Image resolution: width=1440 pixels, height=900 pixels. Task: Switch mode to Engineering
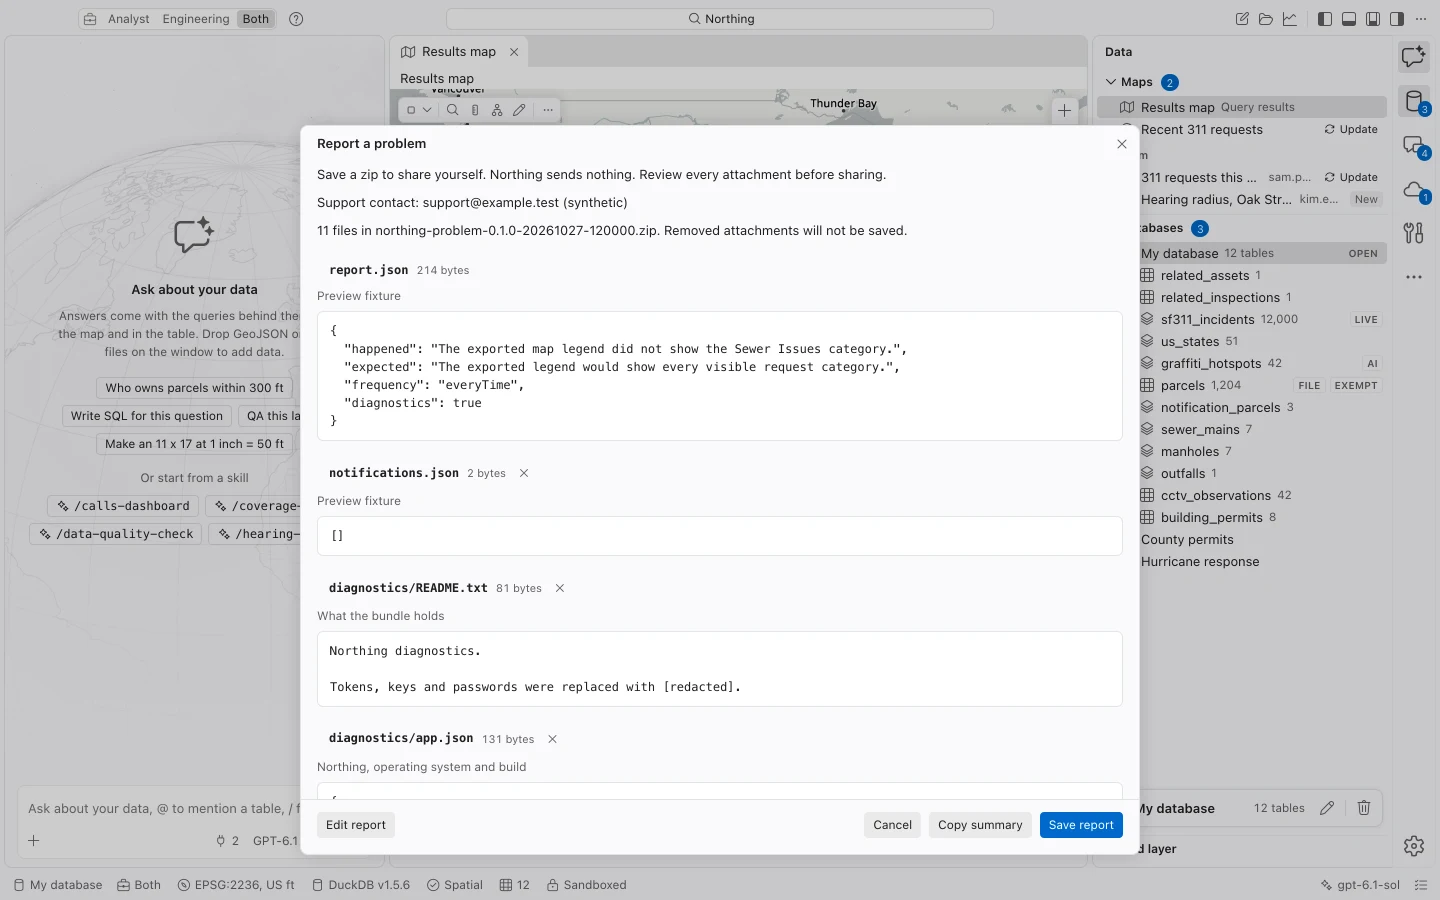tap(196, 19)
